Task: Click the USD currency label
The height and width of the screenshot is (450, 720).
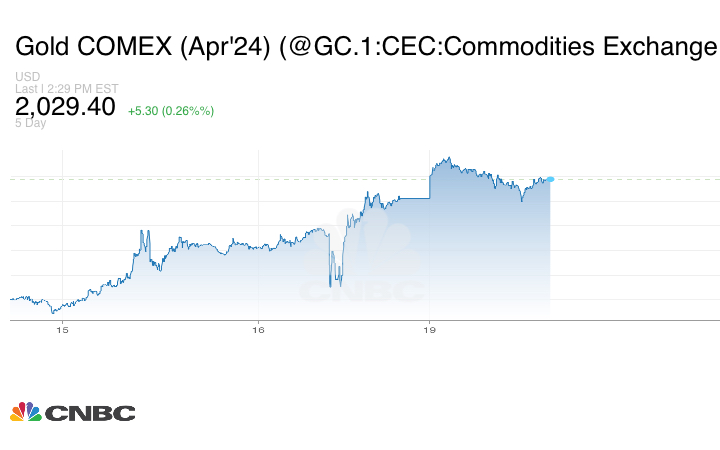Action: click(x=28, y=77)
